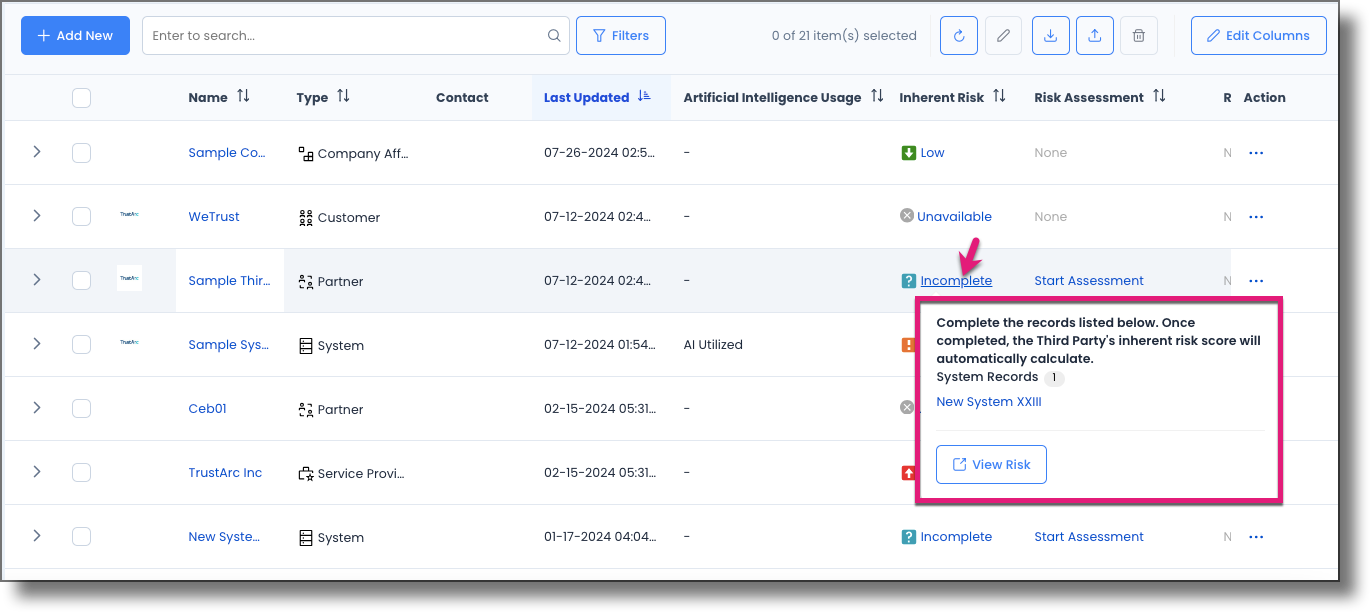Click the search magnifier icon
This screenshot has height=613, width=1371.
pyautogui.click(x=553, y=35)
